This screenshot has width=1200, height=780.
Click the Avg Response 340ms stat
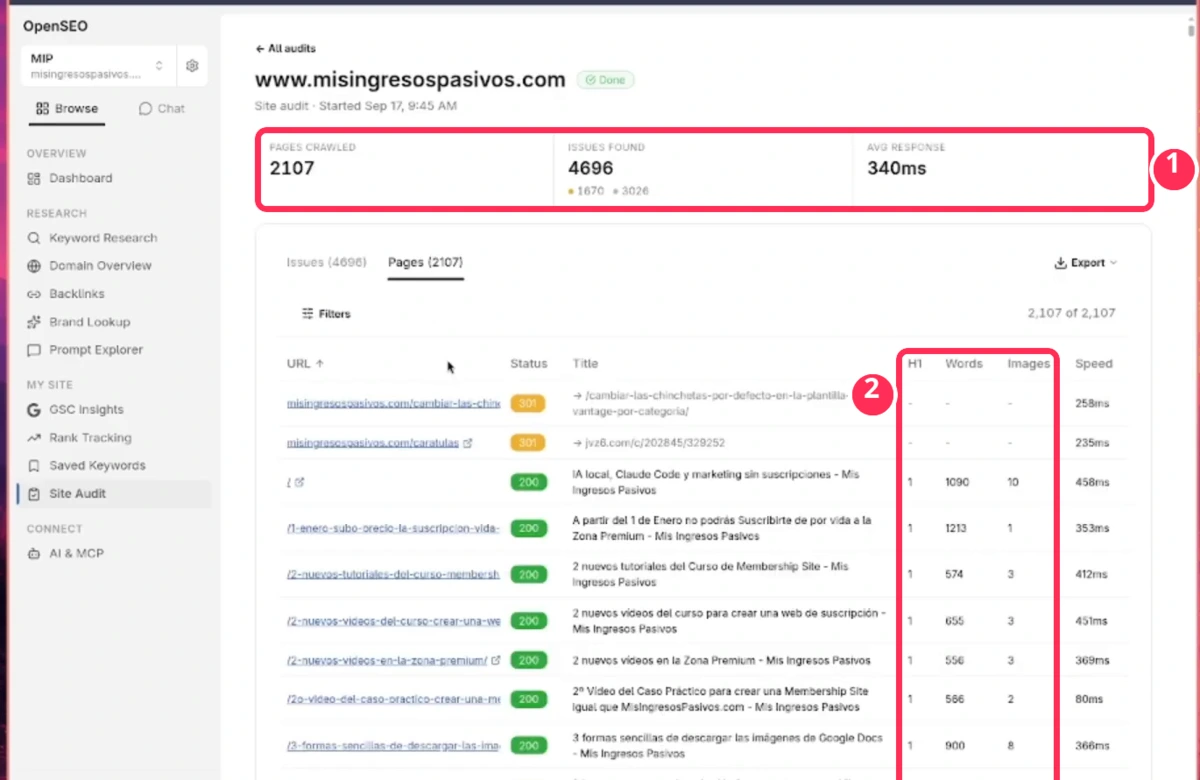896,168
